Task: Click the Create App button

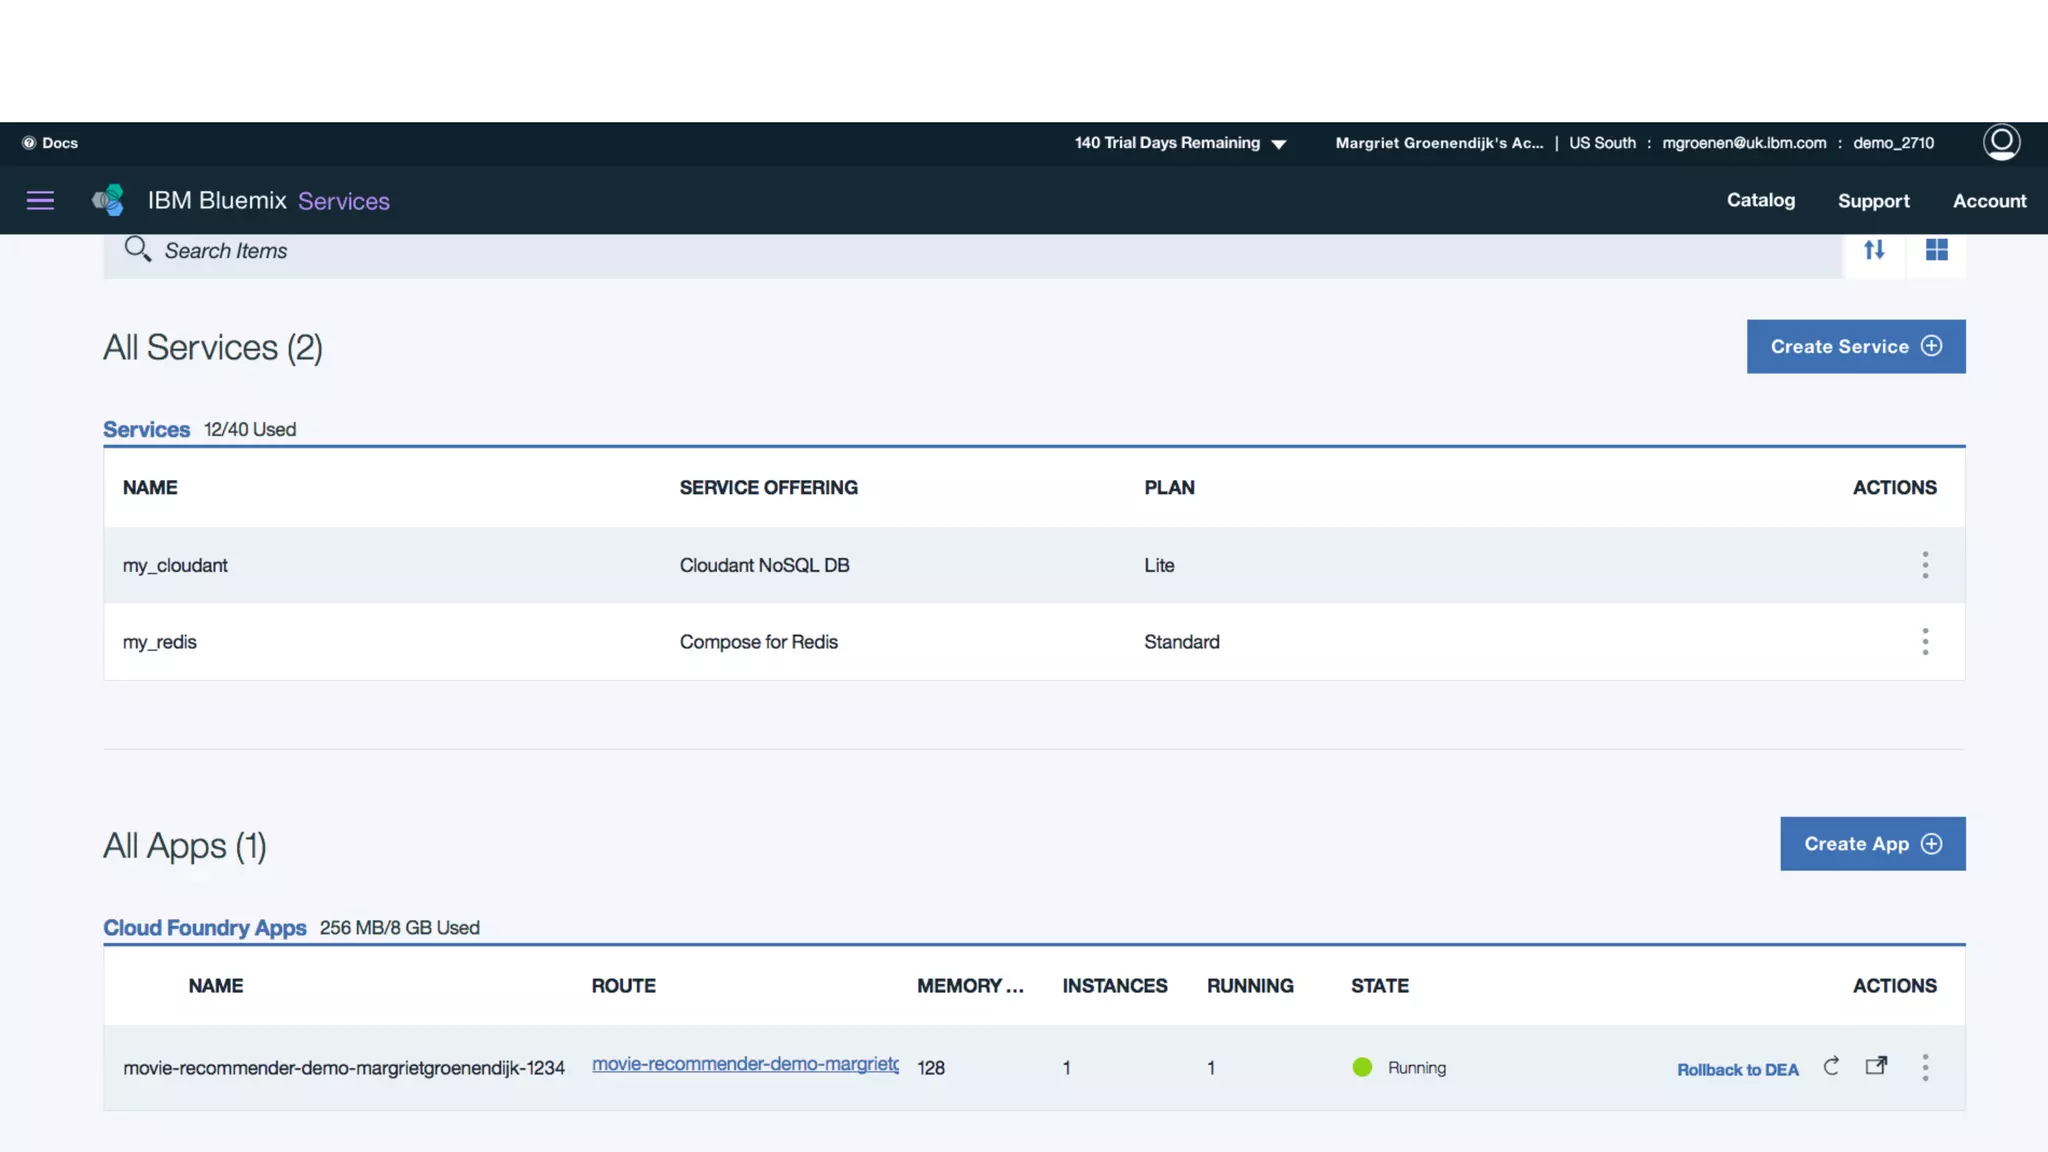Action: pyautogui.click(x=1872, y=844)
